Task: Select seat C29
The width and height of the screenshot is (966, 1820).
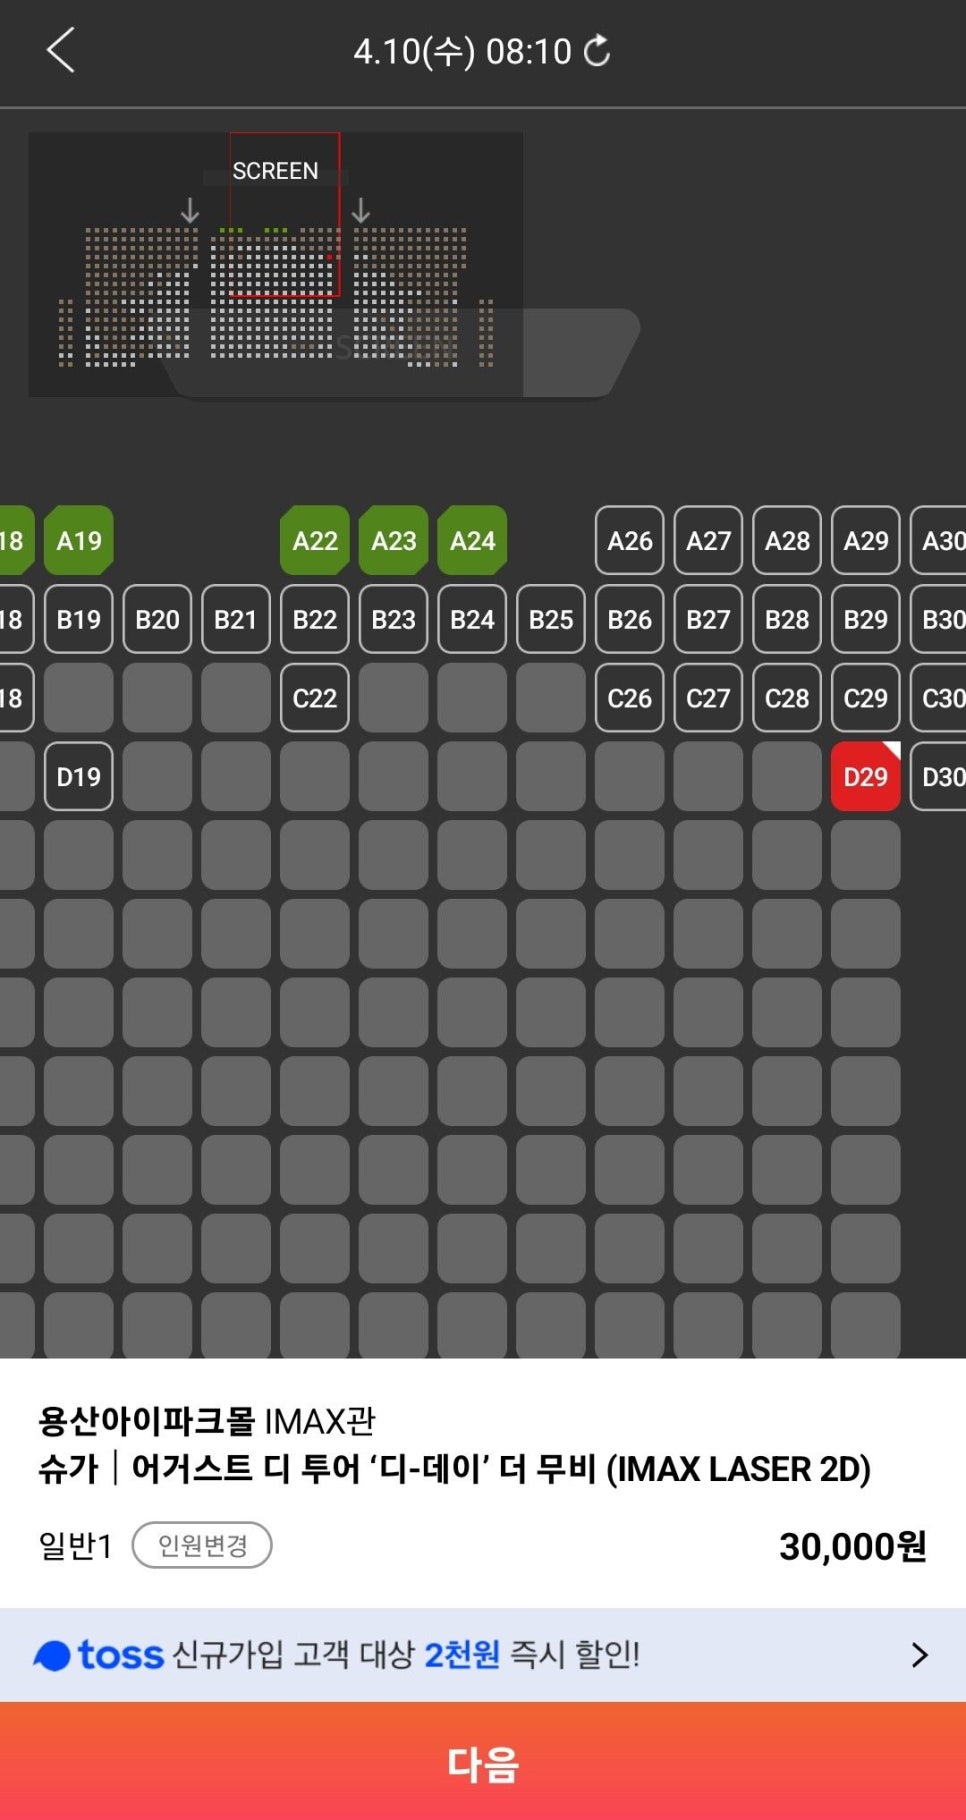Action: click(865, 698)
